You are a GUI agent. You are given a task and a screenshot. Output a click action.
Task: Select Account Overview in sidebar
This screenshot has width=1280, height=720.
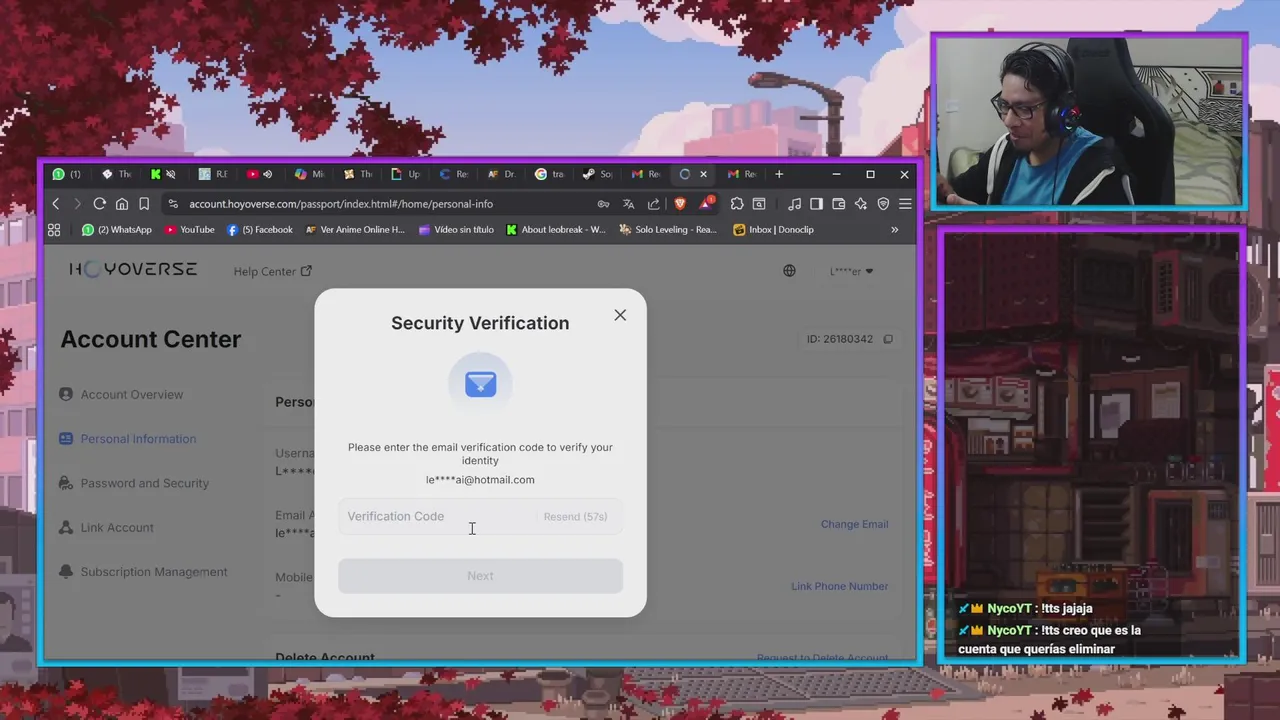121,394
